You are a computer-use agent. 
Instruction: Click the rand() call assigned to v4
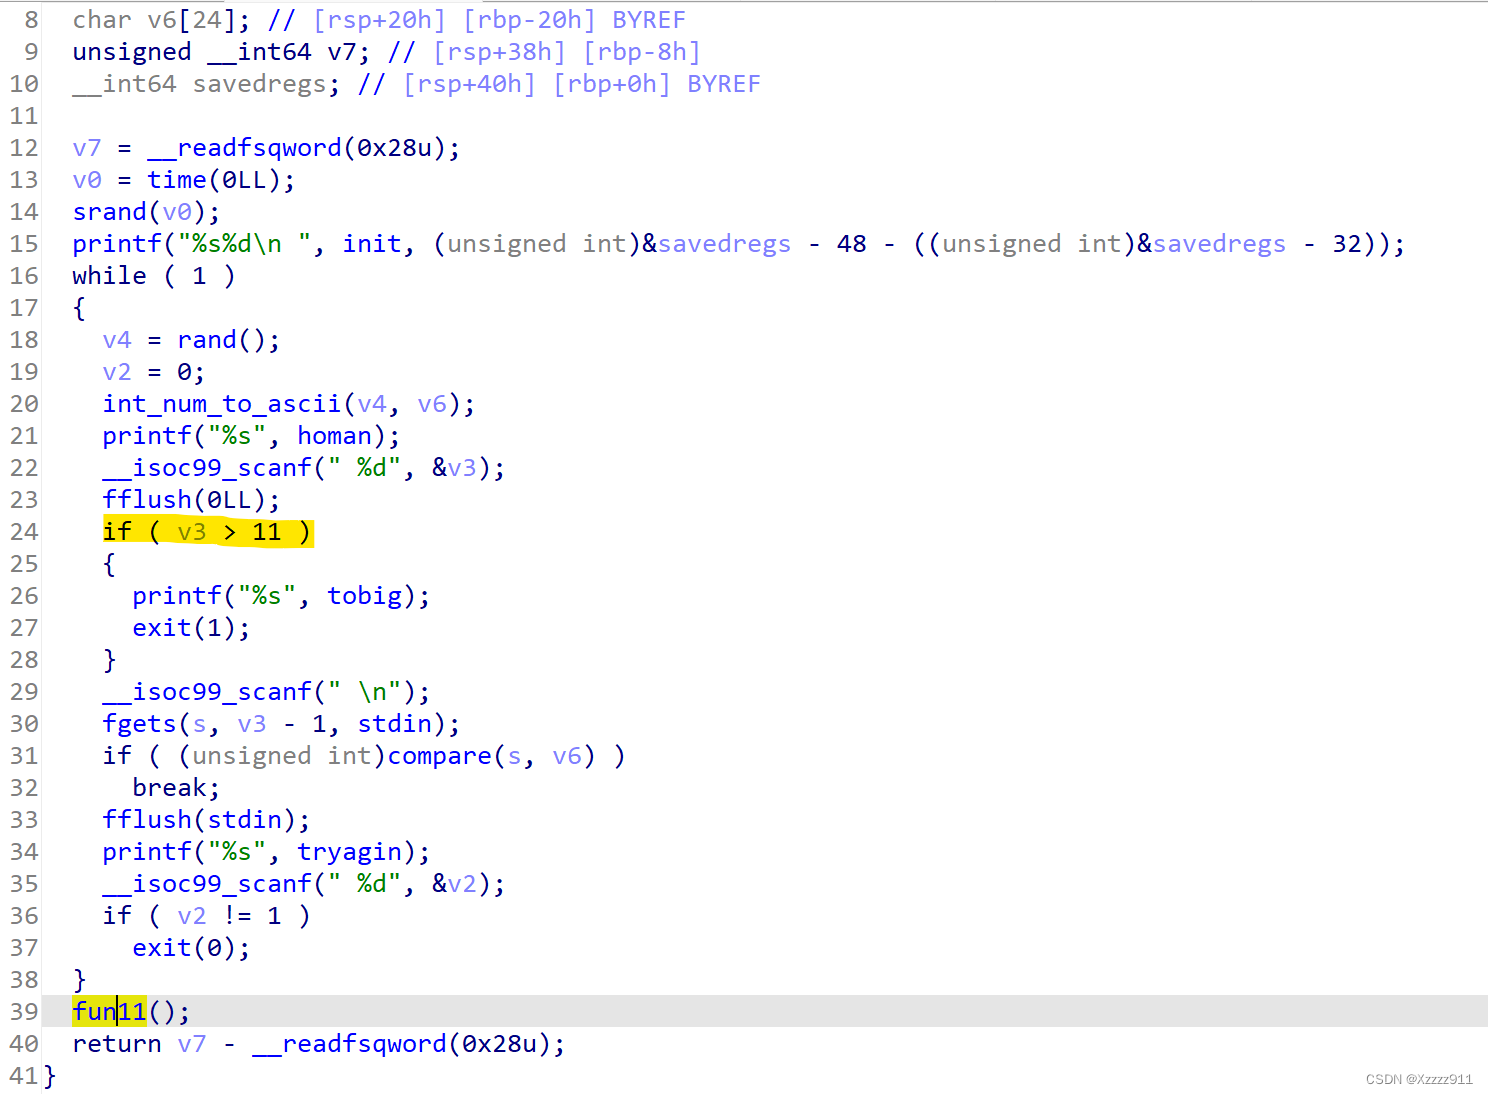point(206,340)
